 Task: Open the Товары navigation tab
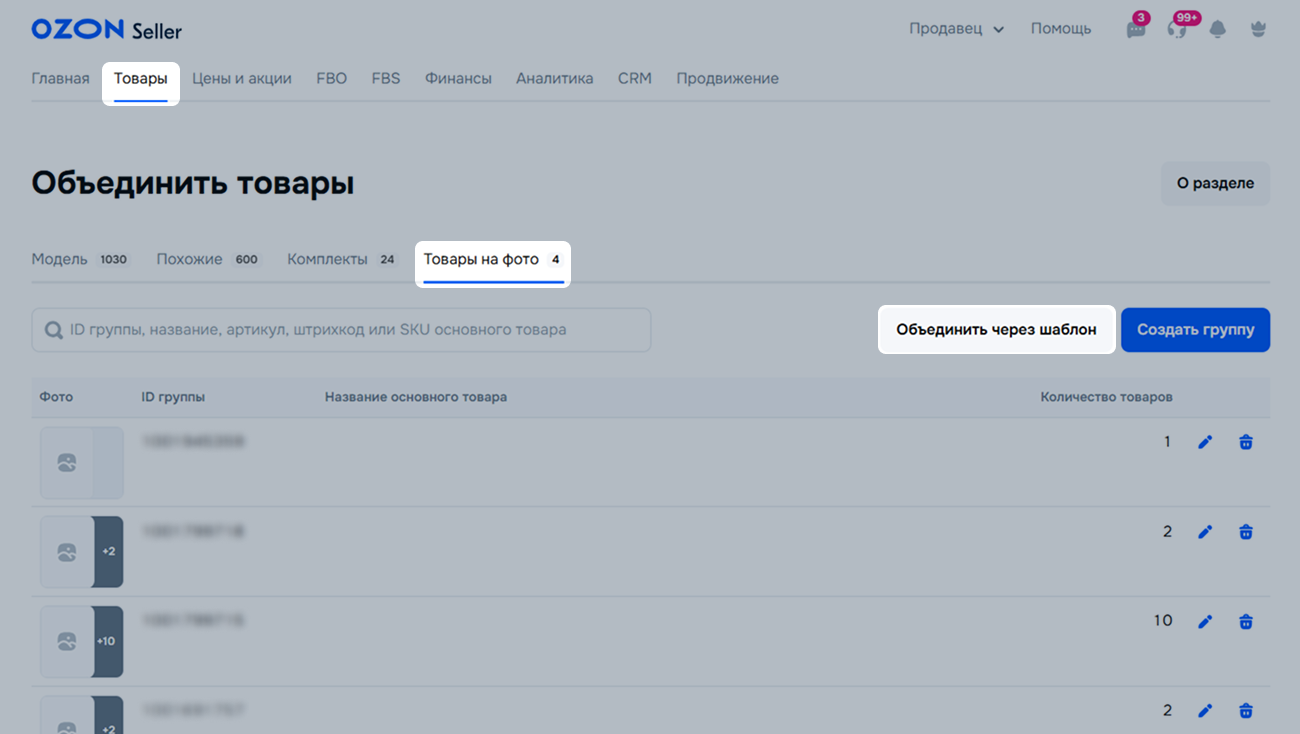point(140,79)
